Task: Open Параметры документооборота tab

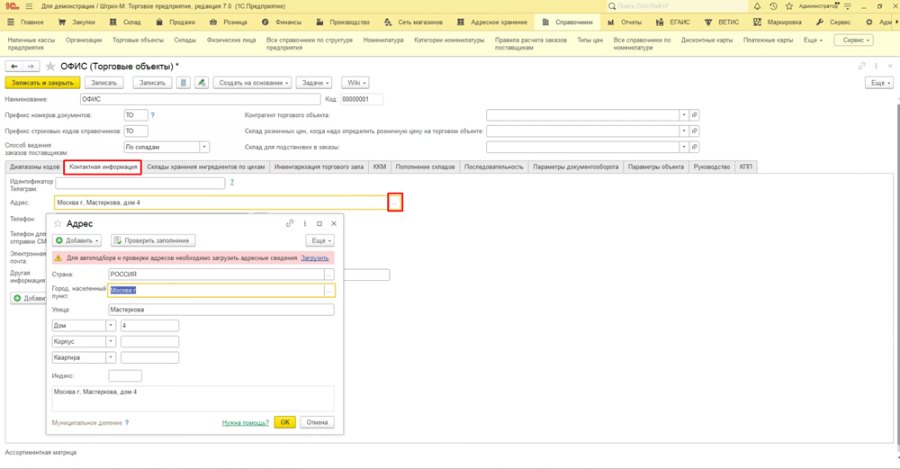Action: (576, 167)
